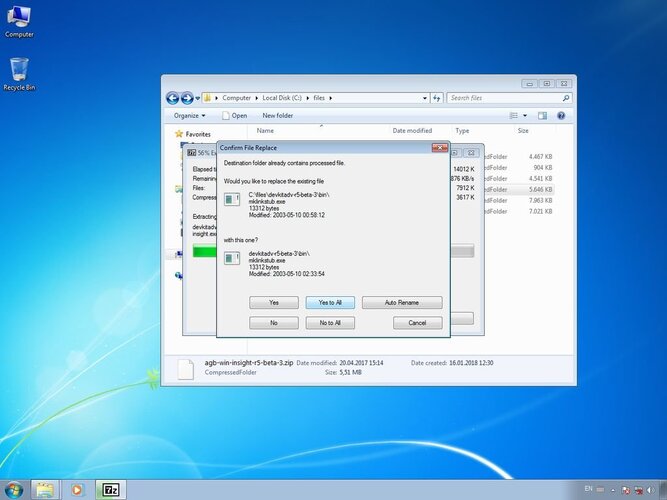Click the search magnifier icon
Image resolution: width=667 pixels, height=500 pixels.
point(566,98)
